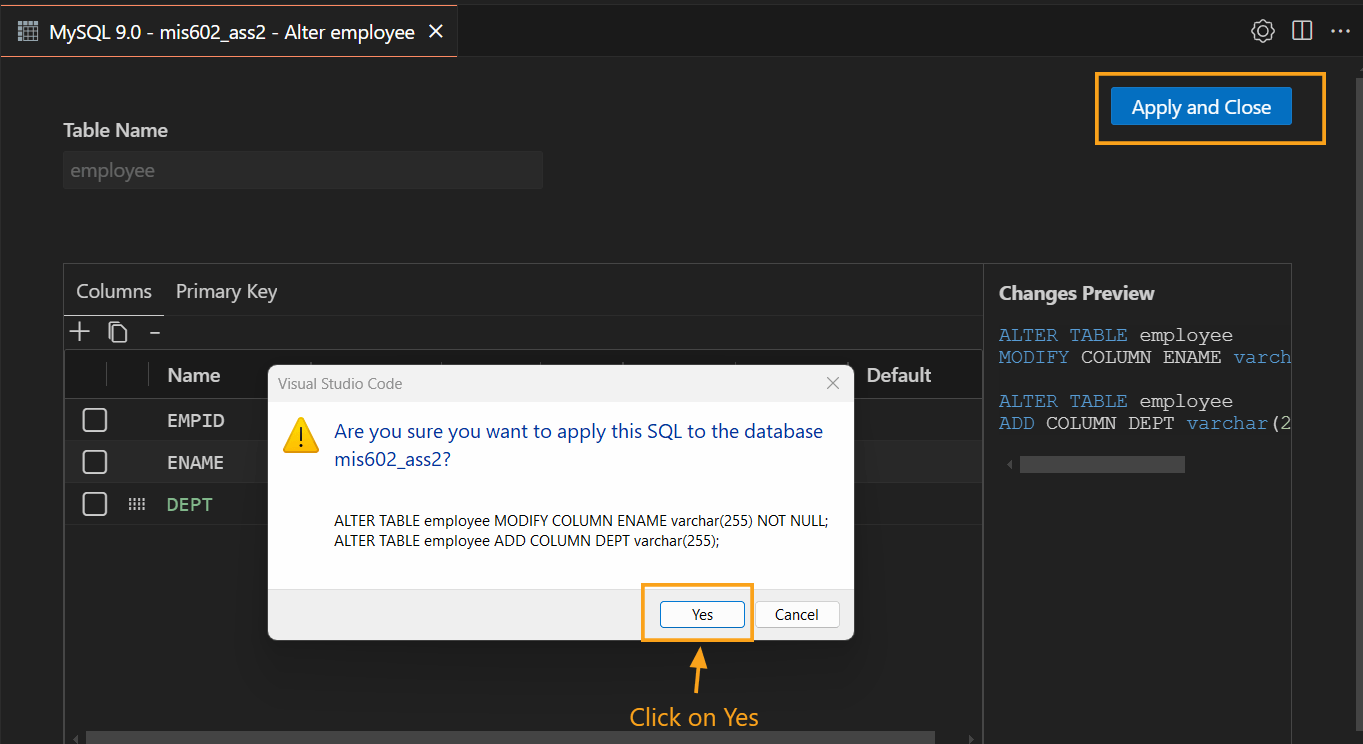Check the checkbox on the EMPID row
The width and height of the screenshot is (1363, 744).
click(x=94, y=420)
